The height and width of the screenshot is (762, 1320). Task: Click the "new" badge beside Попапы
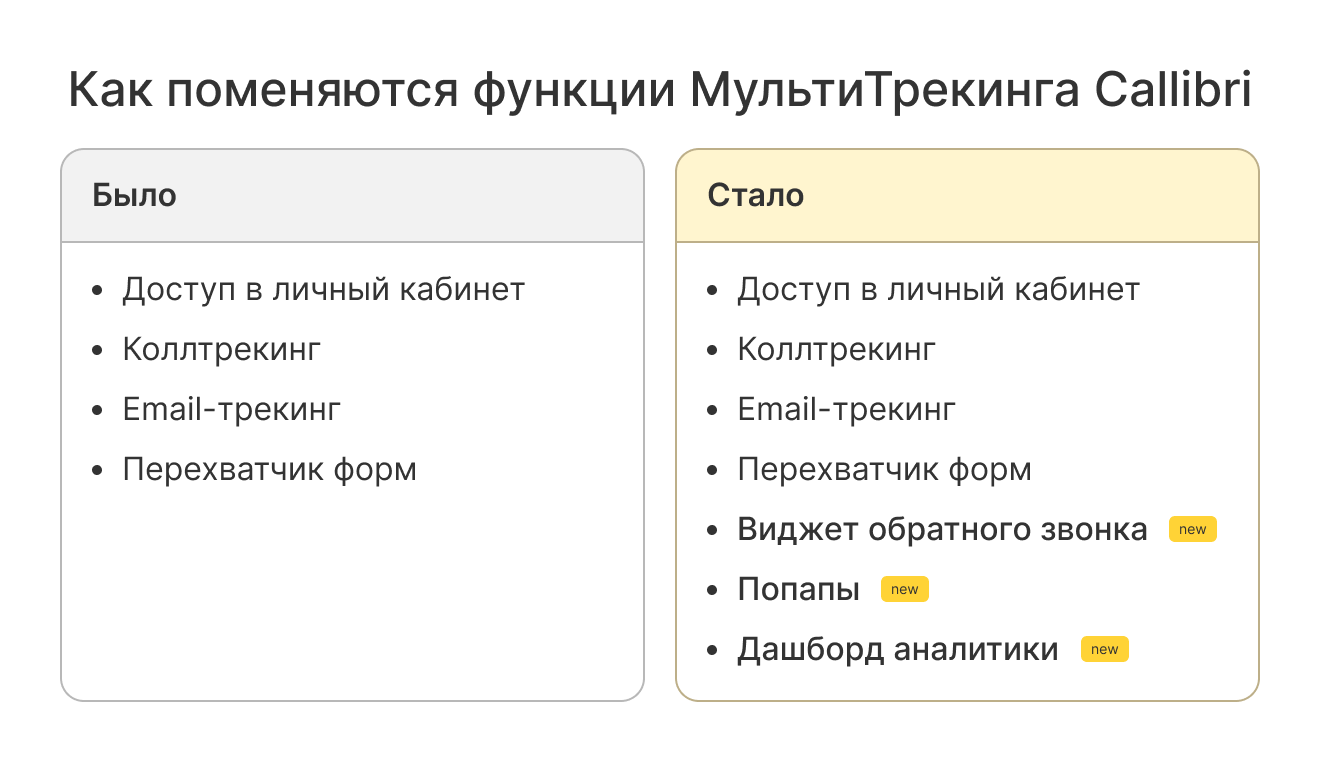(x=904, y=590)
